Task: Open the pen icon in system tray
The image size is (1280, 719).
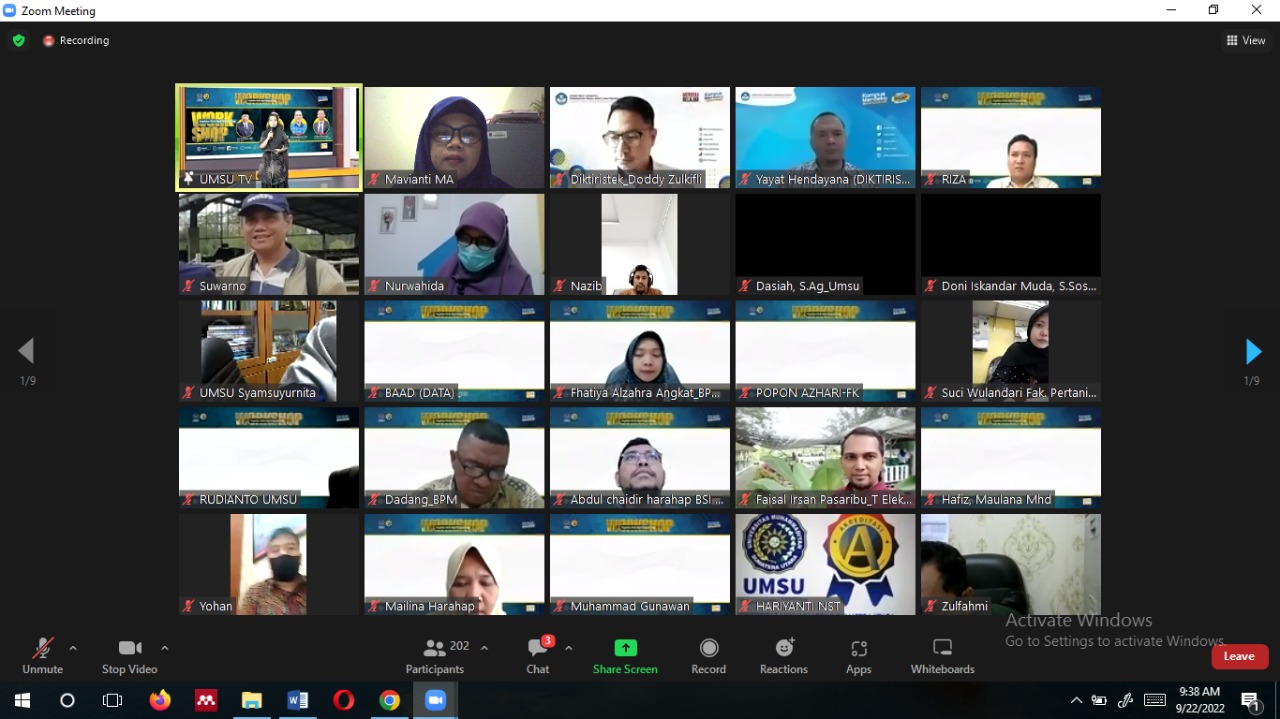Action: coord(1126,700)
